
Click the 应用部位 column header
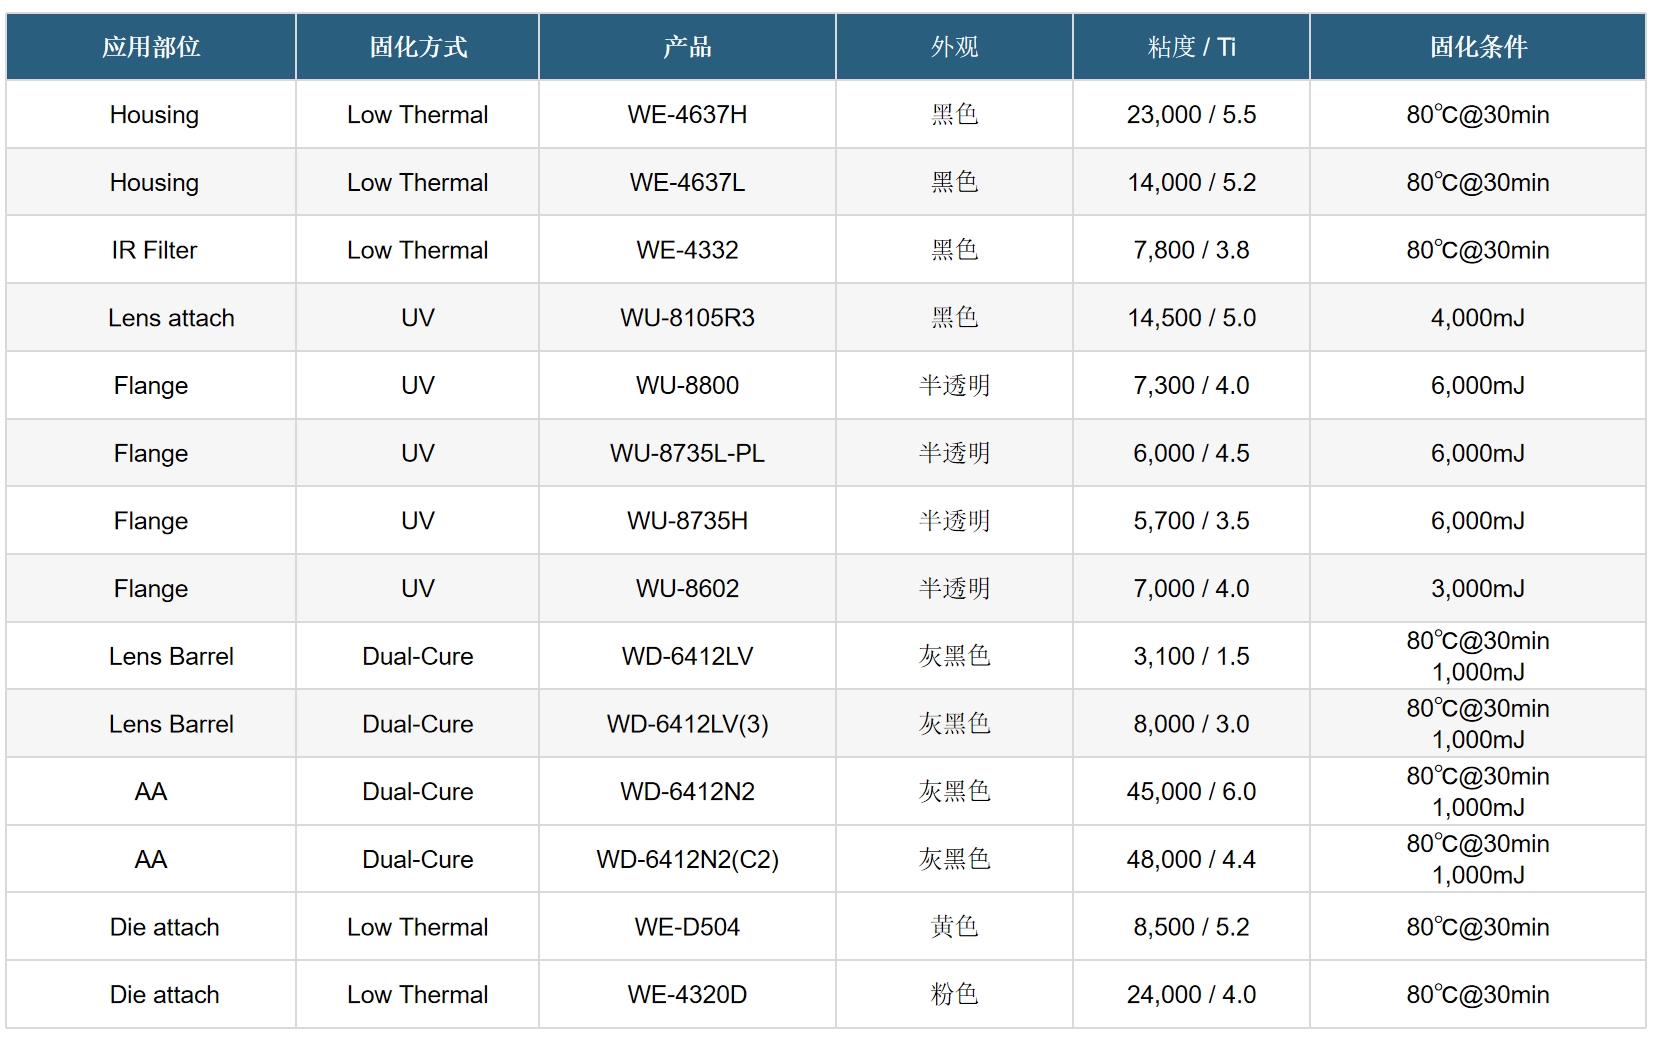point(151,47)
